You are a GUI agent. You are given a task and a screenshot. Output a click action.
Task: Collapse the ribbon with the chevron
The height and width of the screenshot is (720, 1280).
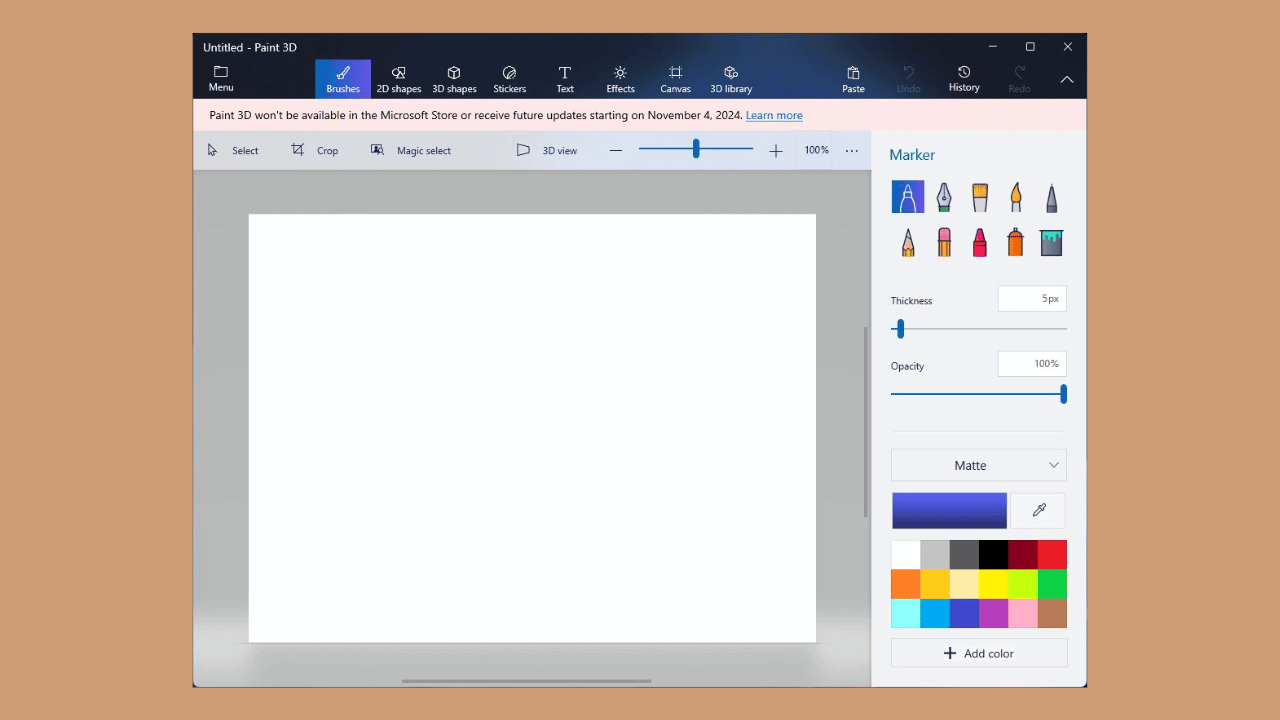[1066, 79]
